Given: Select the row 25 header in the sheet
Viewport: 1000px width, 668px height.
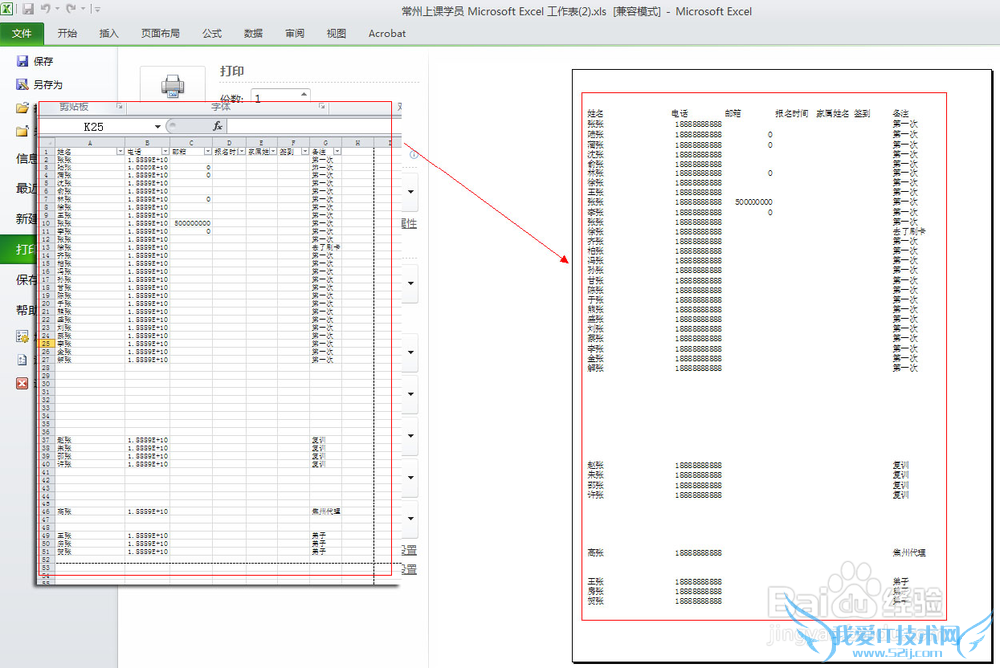Looking at the screenshot, I should point(46,343).
